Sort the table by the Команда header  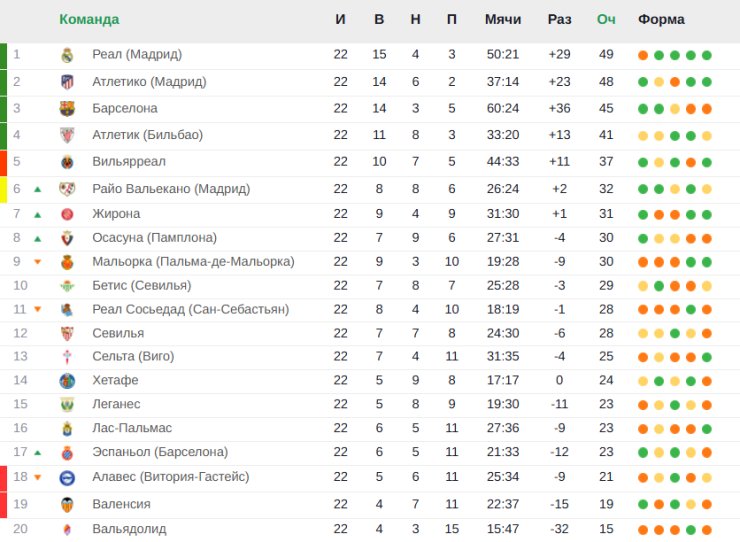click(x=89, y=19)
